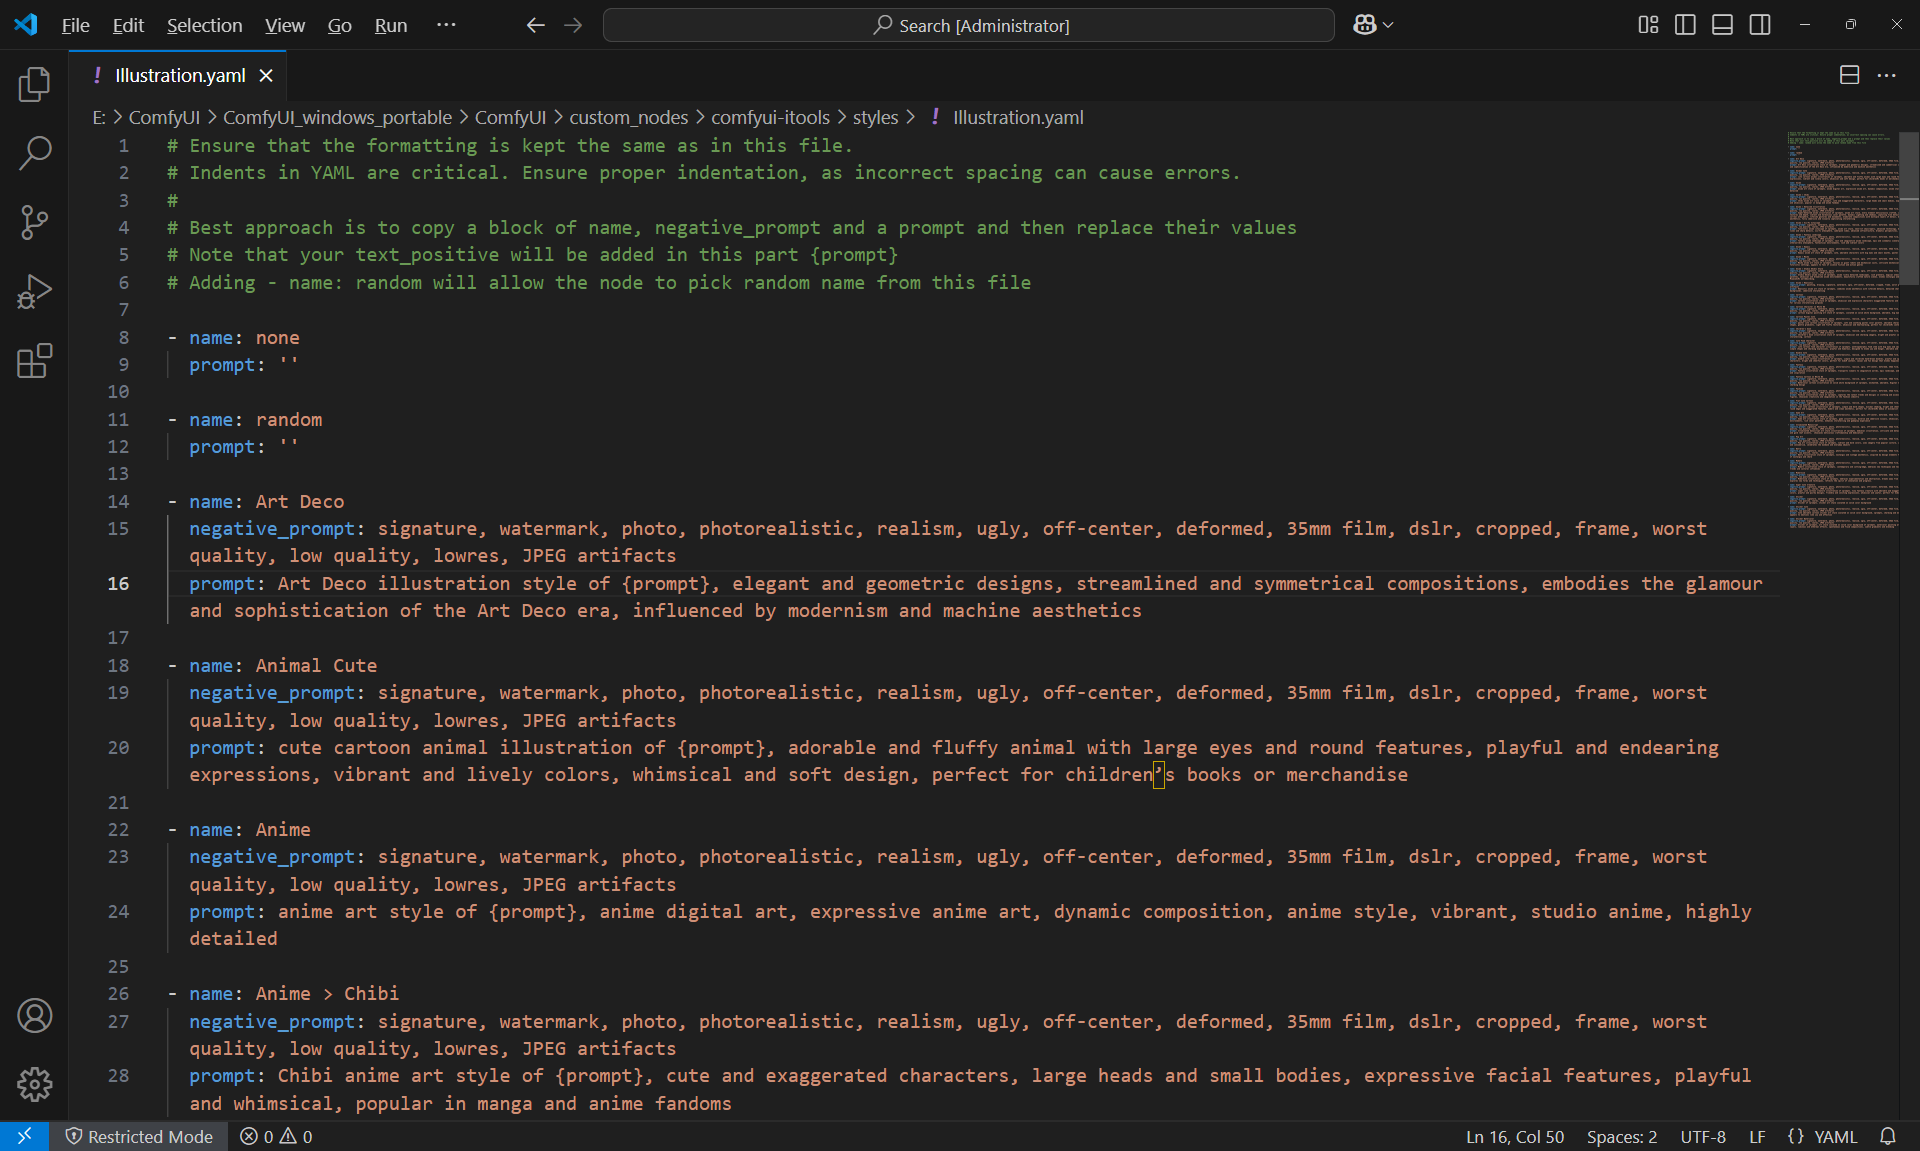Screen dimensions: 1920x1151
Task: Click the YAML language mode button
Action: click(1835, 1137)
